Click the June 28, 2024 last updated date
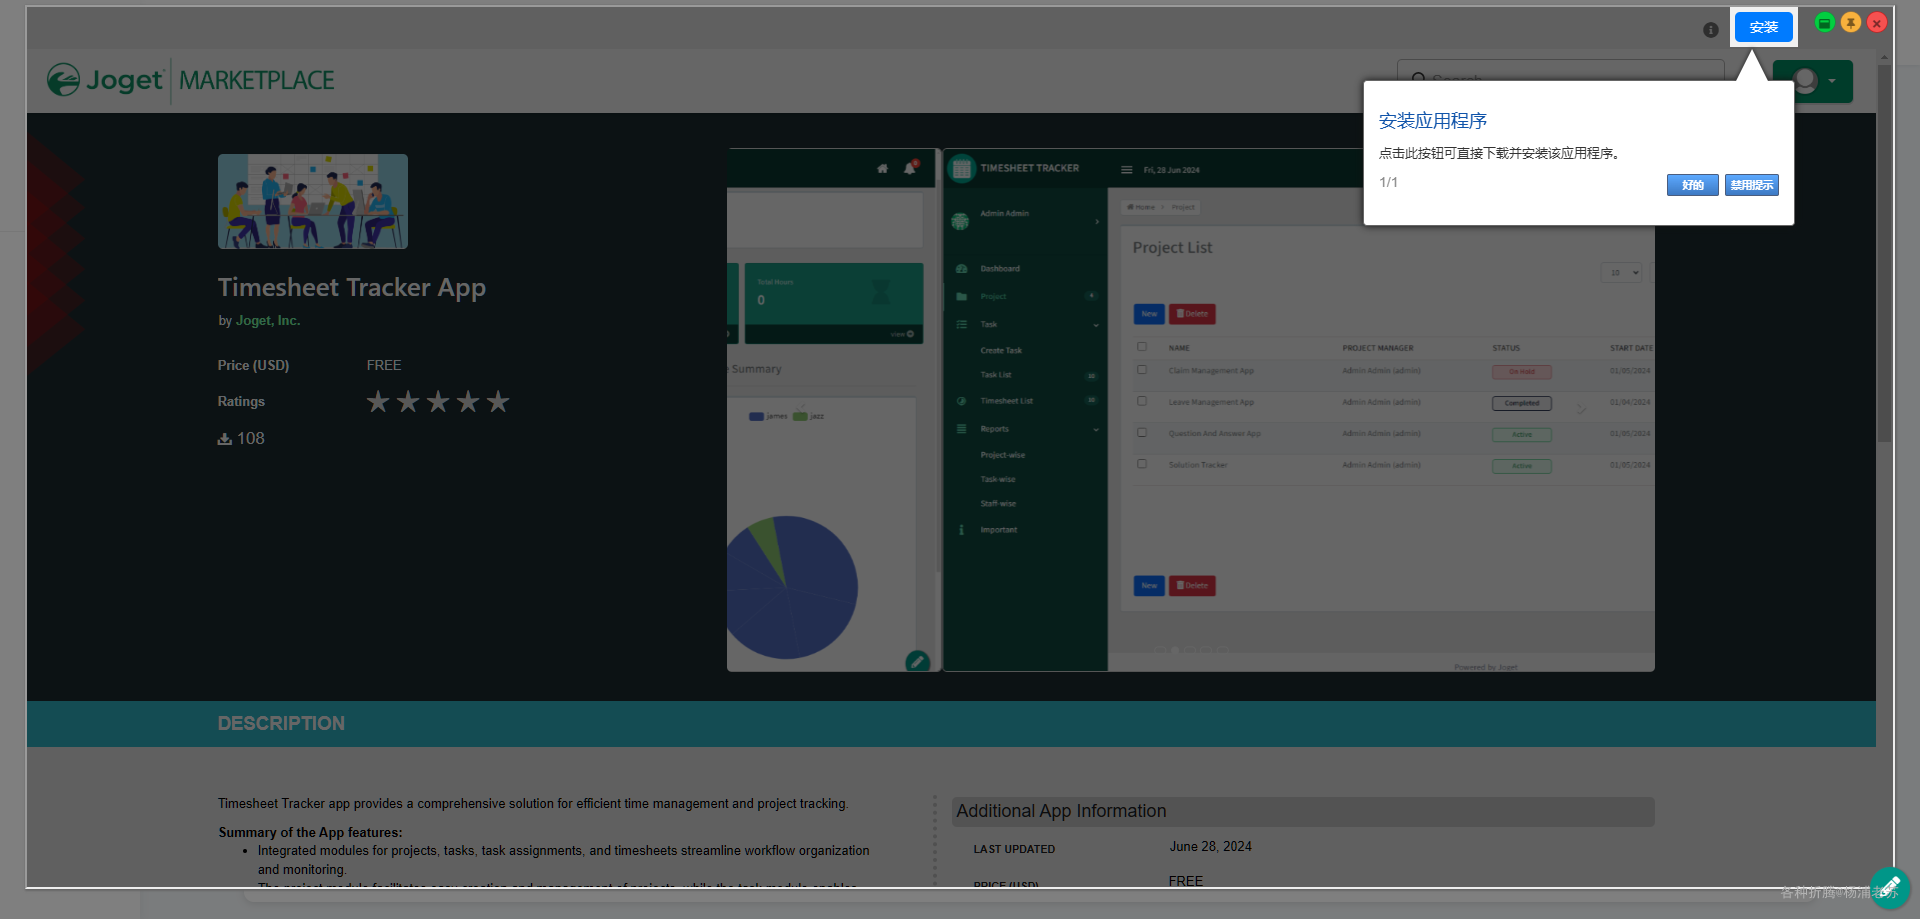This screenshot has width=1920, height=919. pyautogui.click(x=1211, y=847)
